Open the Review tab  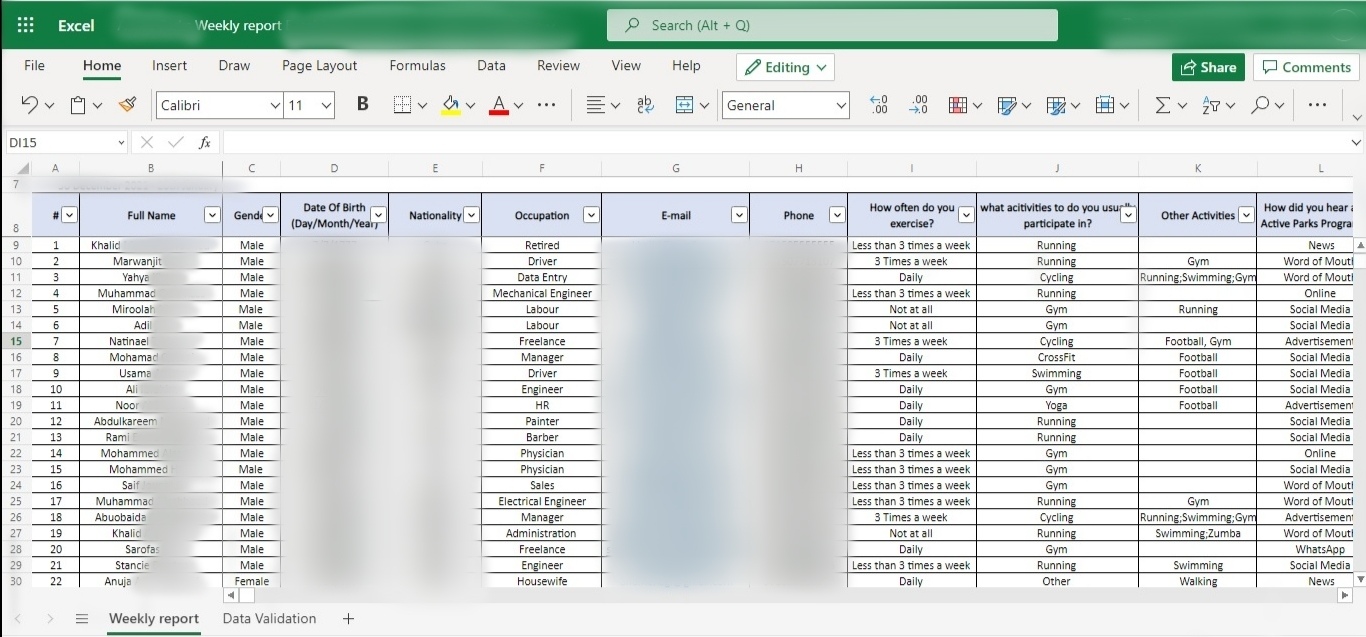click(x=558, y=65)
